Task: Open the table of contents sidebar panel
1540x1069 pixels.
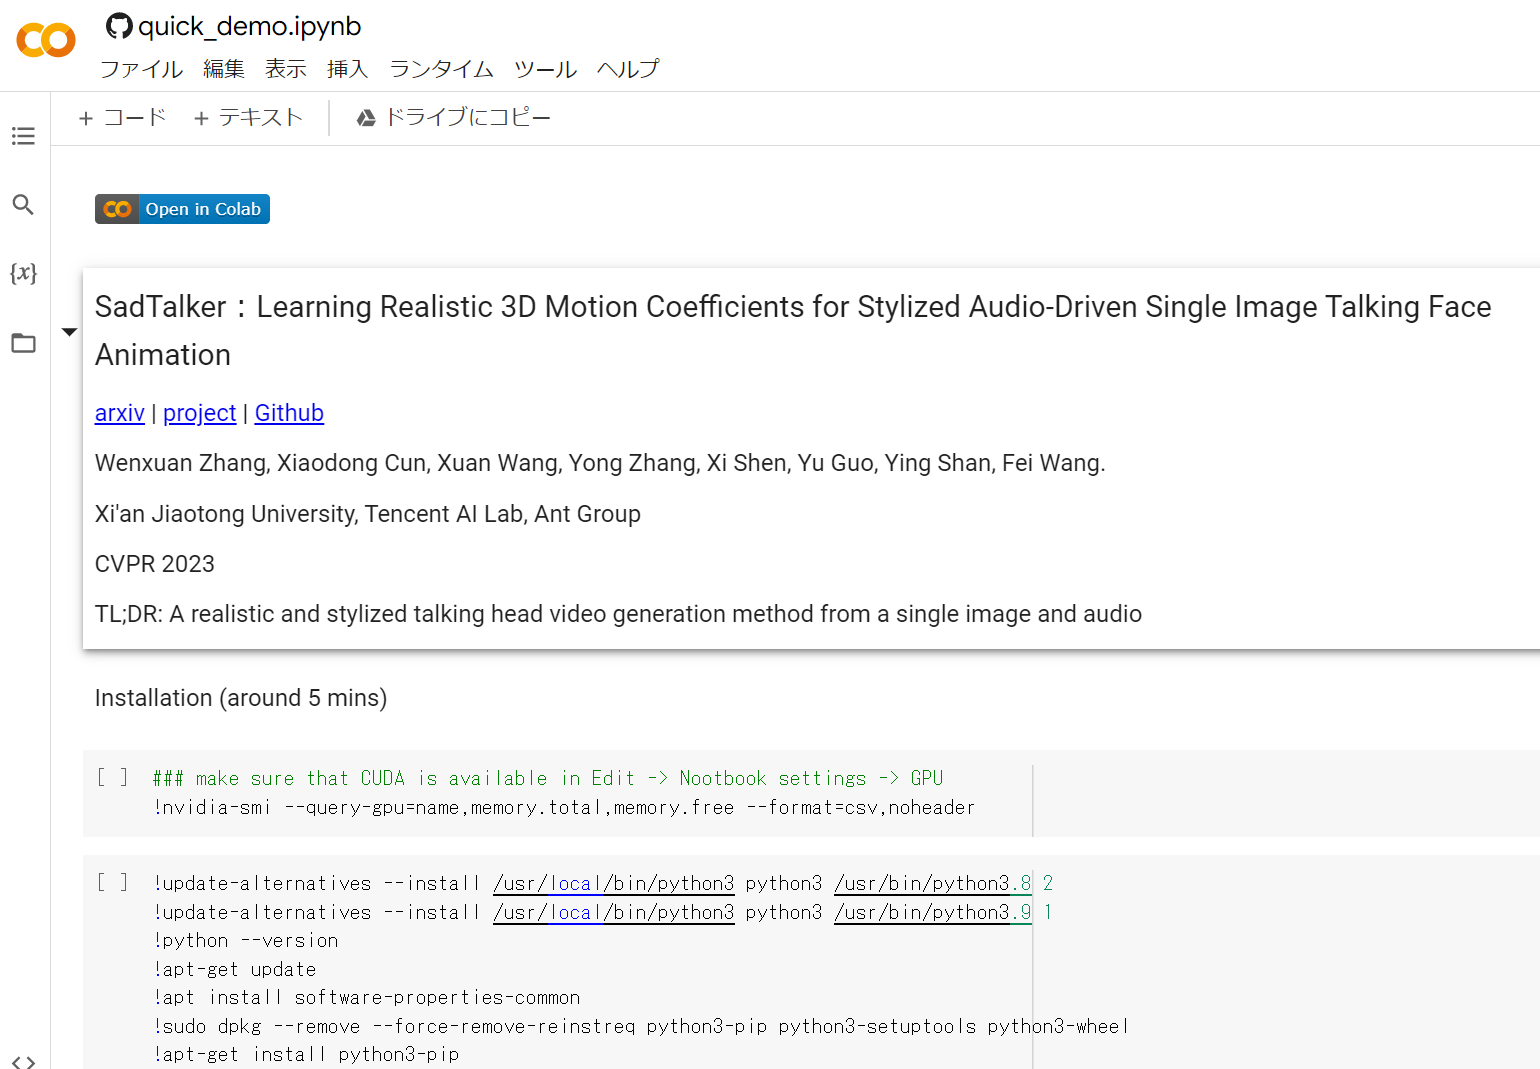Action: (23, 136)
